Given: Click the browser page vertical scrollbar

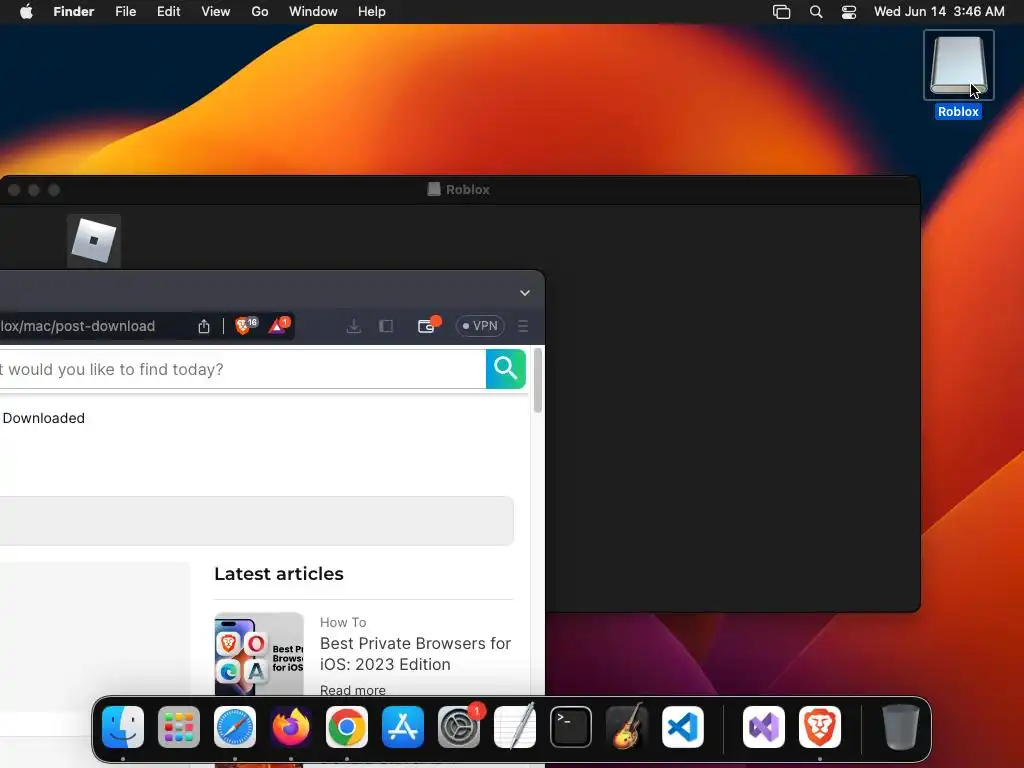Looking at the screenshot, I should (537, 381).
